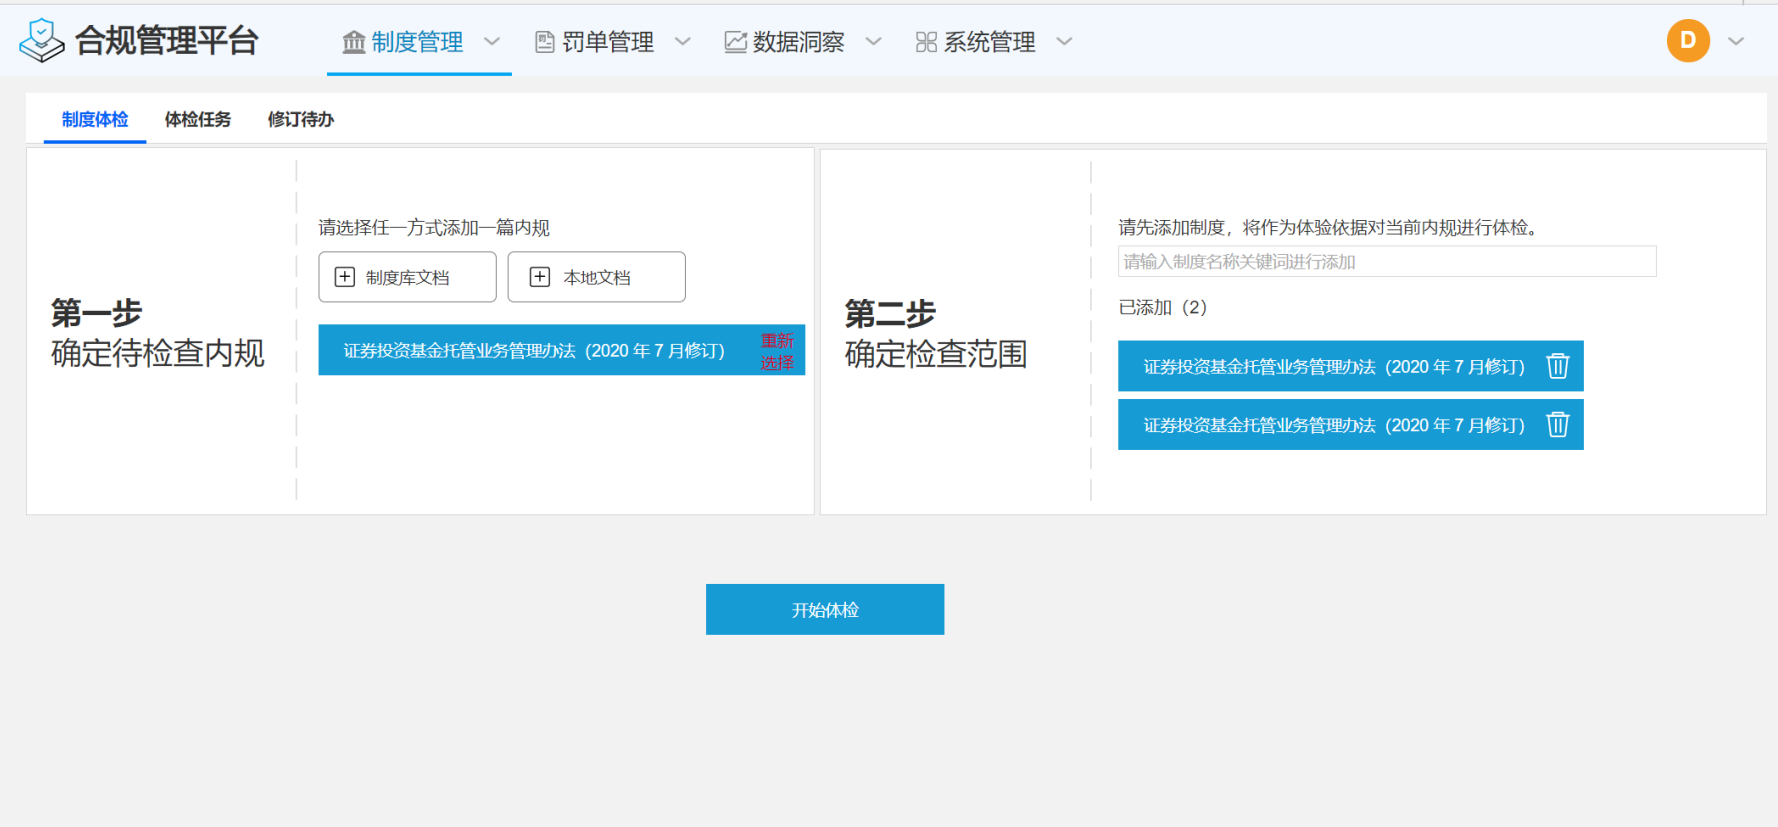Expand the 系统管理 dropdown chevron
1778x827 pixels.
click(1064, 42)
